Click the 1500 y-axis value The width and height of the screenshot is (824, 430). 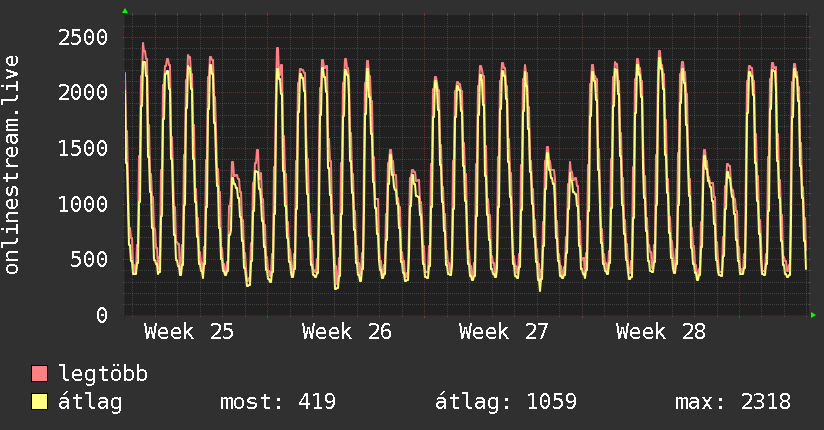pos(83,148)
